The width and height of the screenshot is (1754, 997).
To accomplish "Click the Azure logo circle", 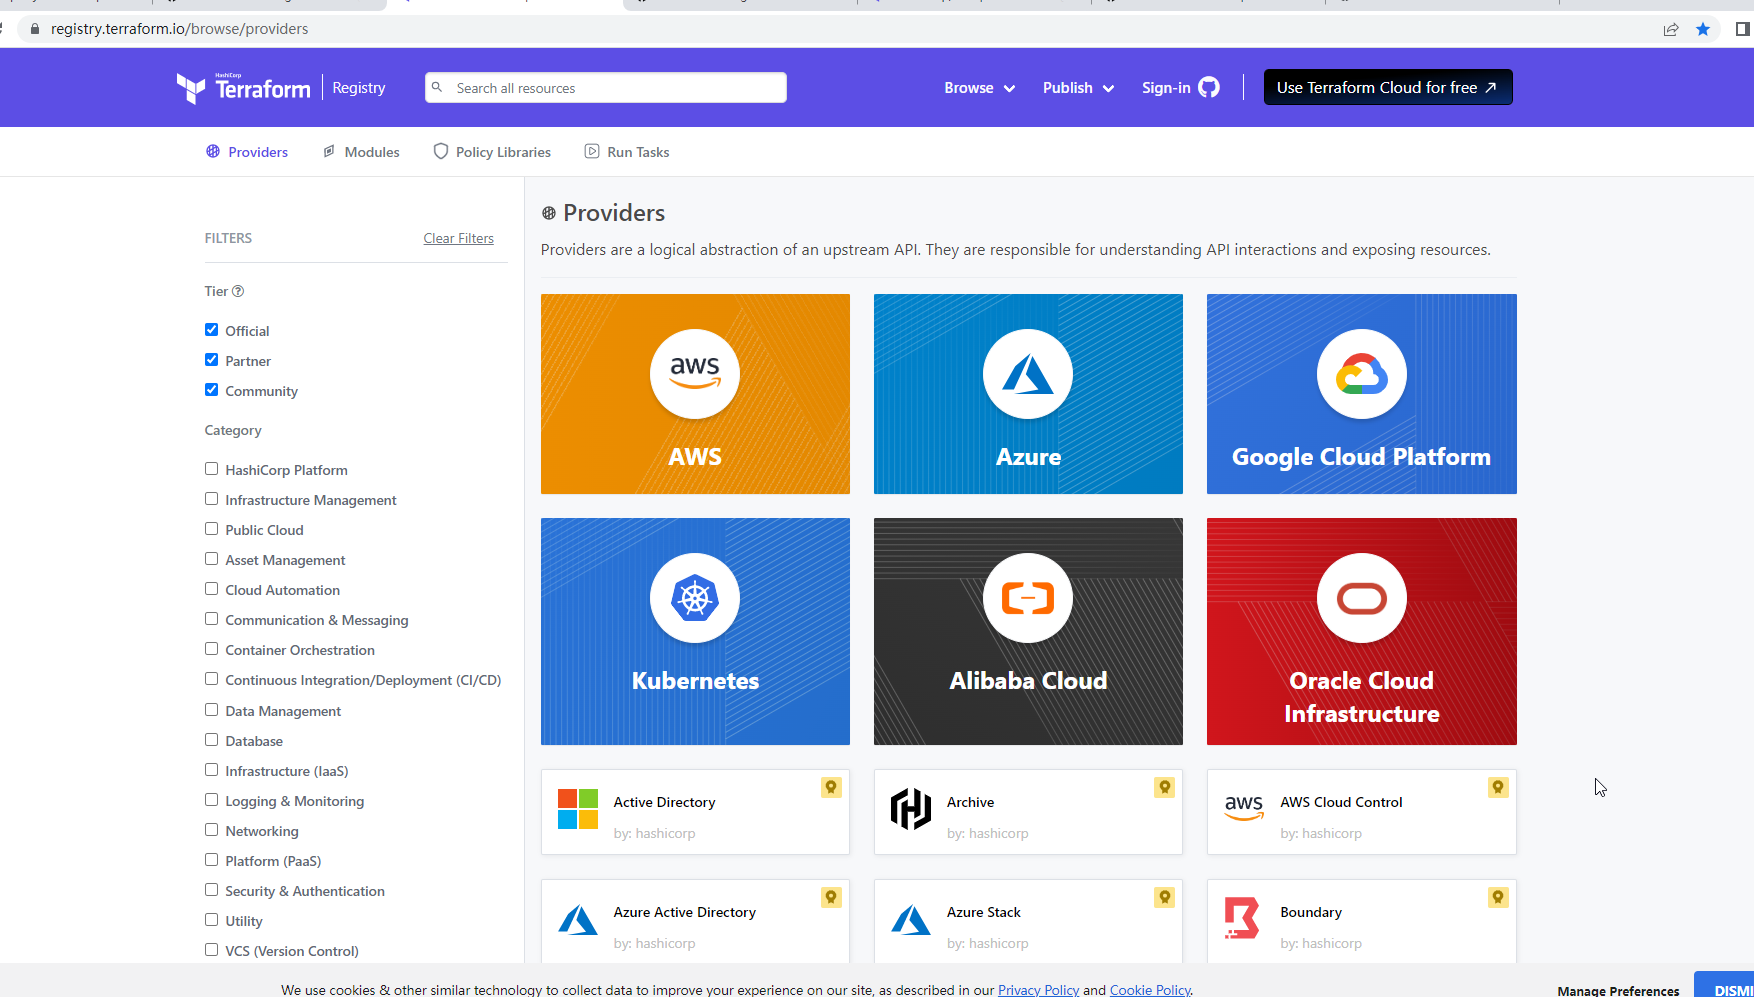I will 1028,374.
